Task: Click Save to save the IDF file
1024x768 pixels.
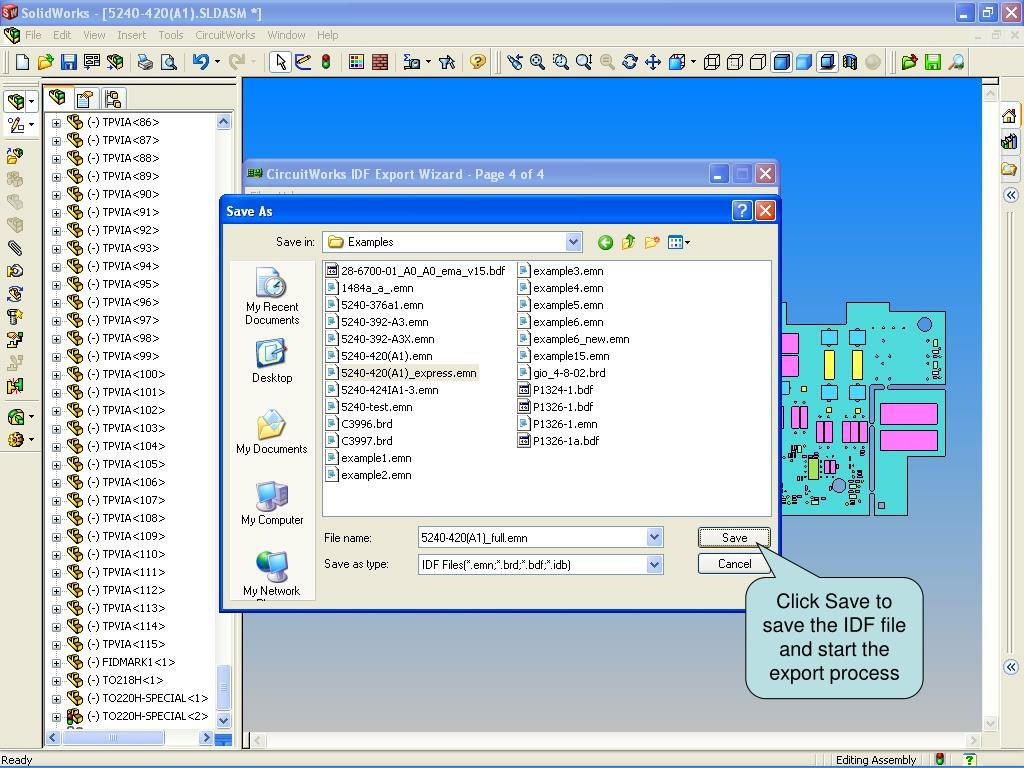Action: 734,537
